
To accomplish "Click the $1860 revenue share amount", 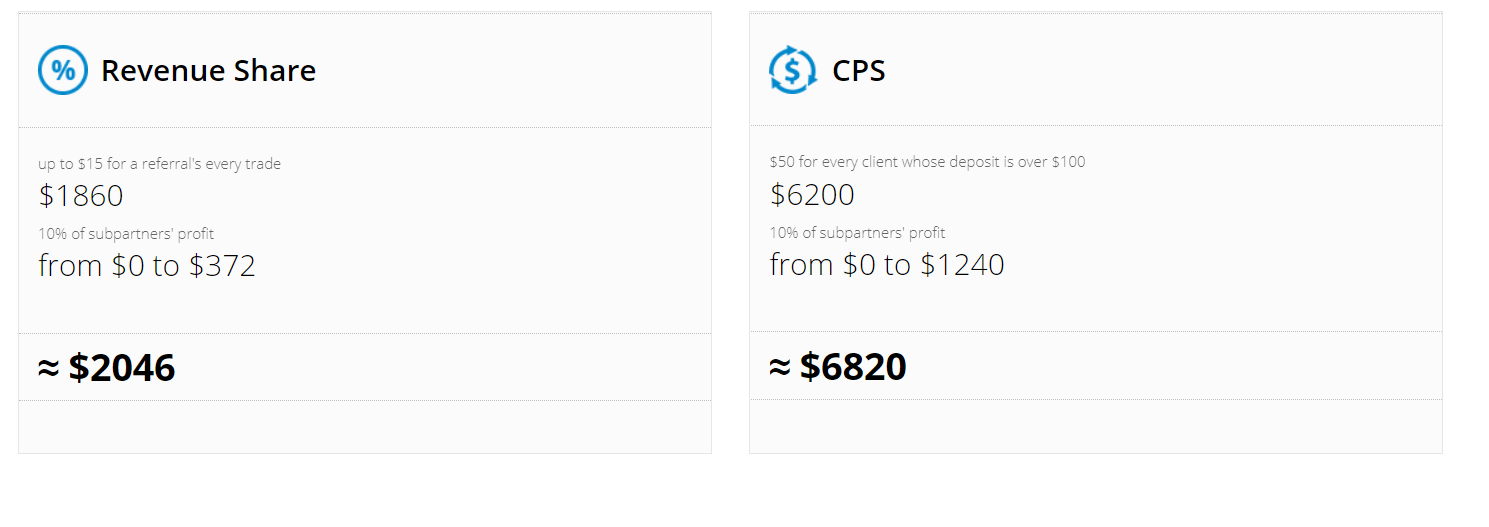I will (81, 196).
